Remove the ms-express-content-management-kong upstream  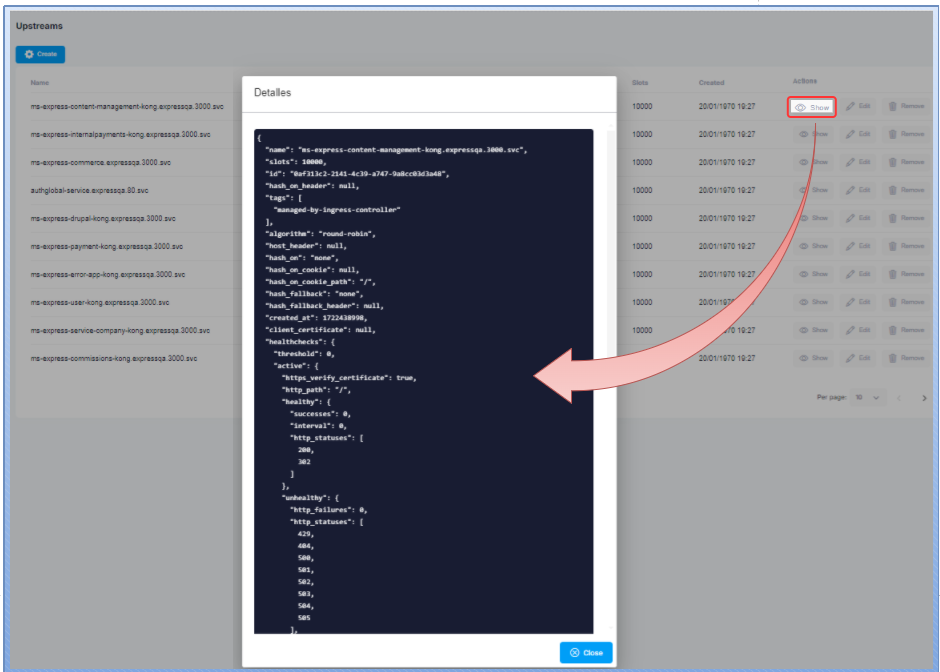tap(906, 107)
